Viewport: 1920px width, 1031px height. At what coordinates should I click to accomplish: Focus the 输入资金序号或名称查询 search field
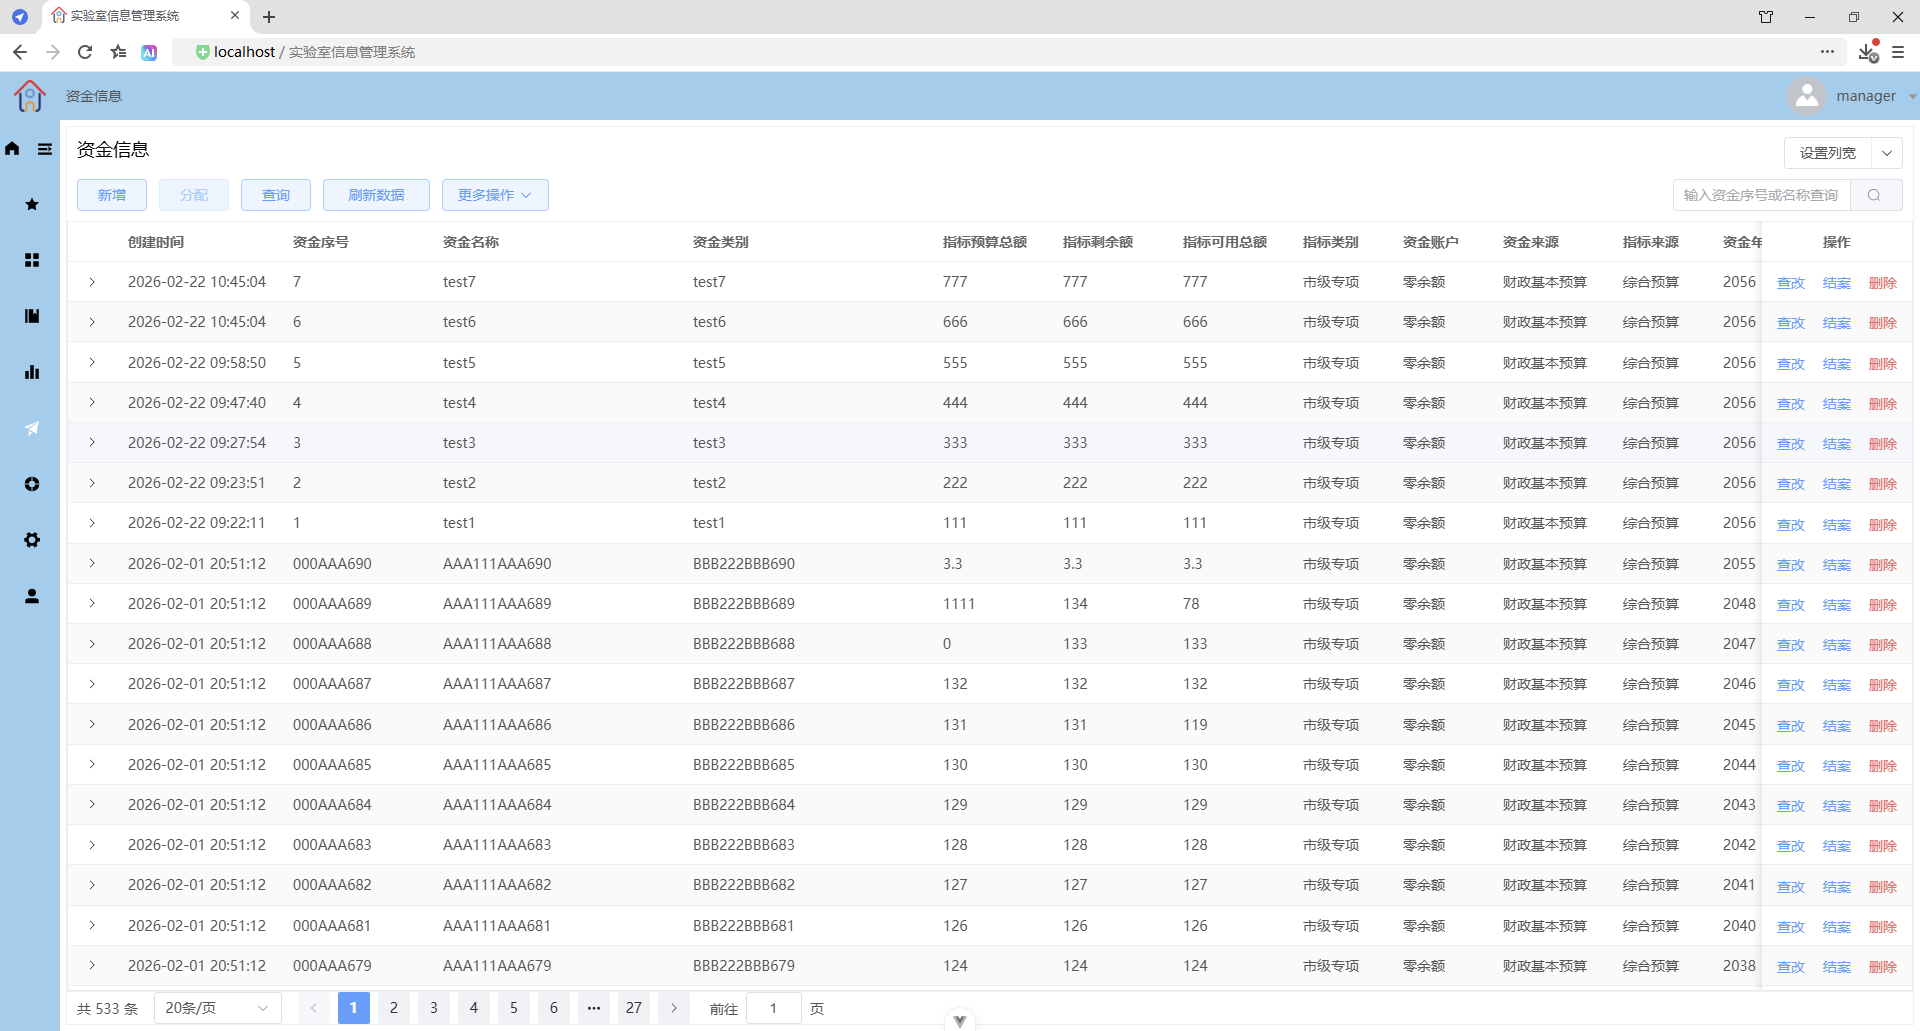click(1762, 195)
